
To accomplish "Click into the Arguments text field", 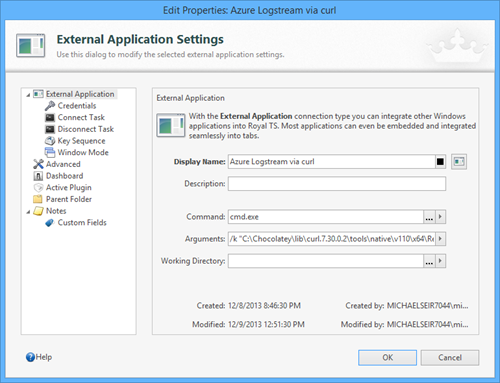I will 332,239.
